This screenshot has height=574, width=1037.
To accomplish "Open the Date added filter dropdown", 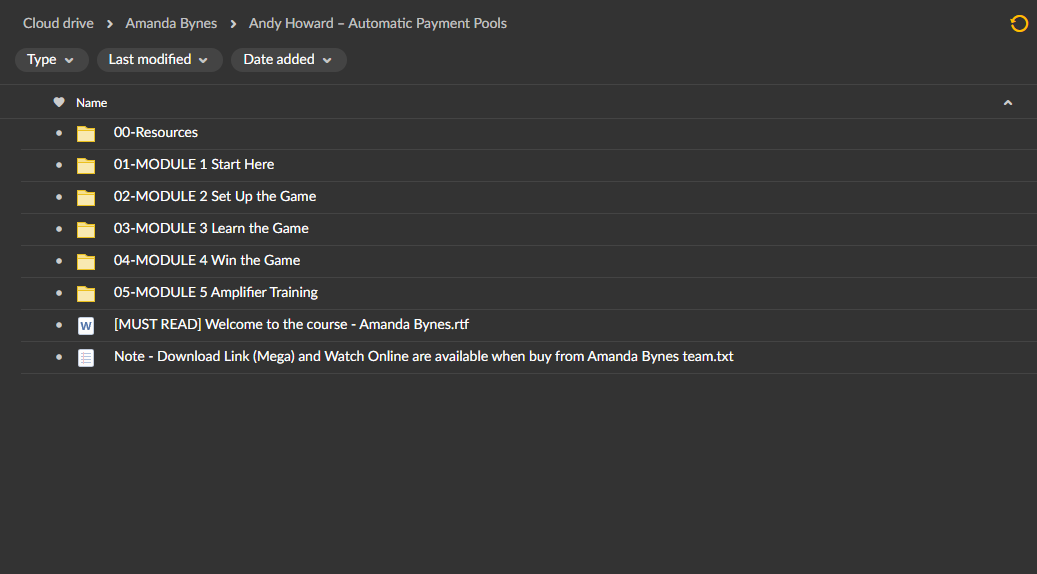I will 288,60.
